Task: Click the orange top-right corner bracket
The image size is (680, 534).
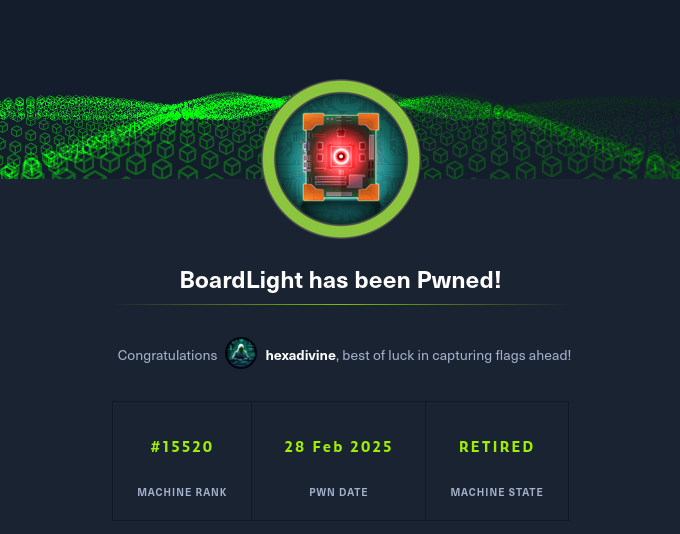Action: 369,121
